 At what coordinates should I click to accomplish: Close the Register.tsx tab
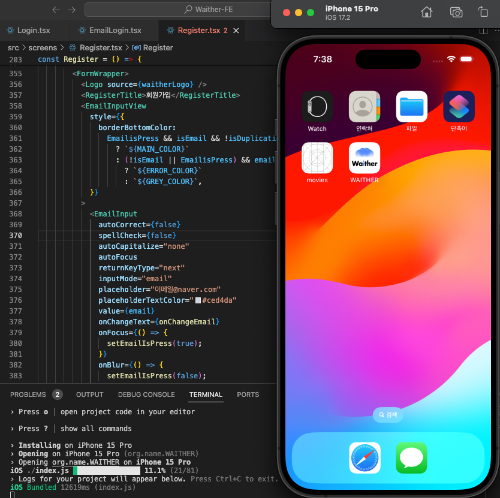click(236, 31)
